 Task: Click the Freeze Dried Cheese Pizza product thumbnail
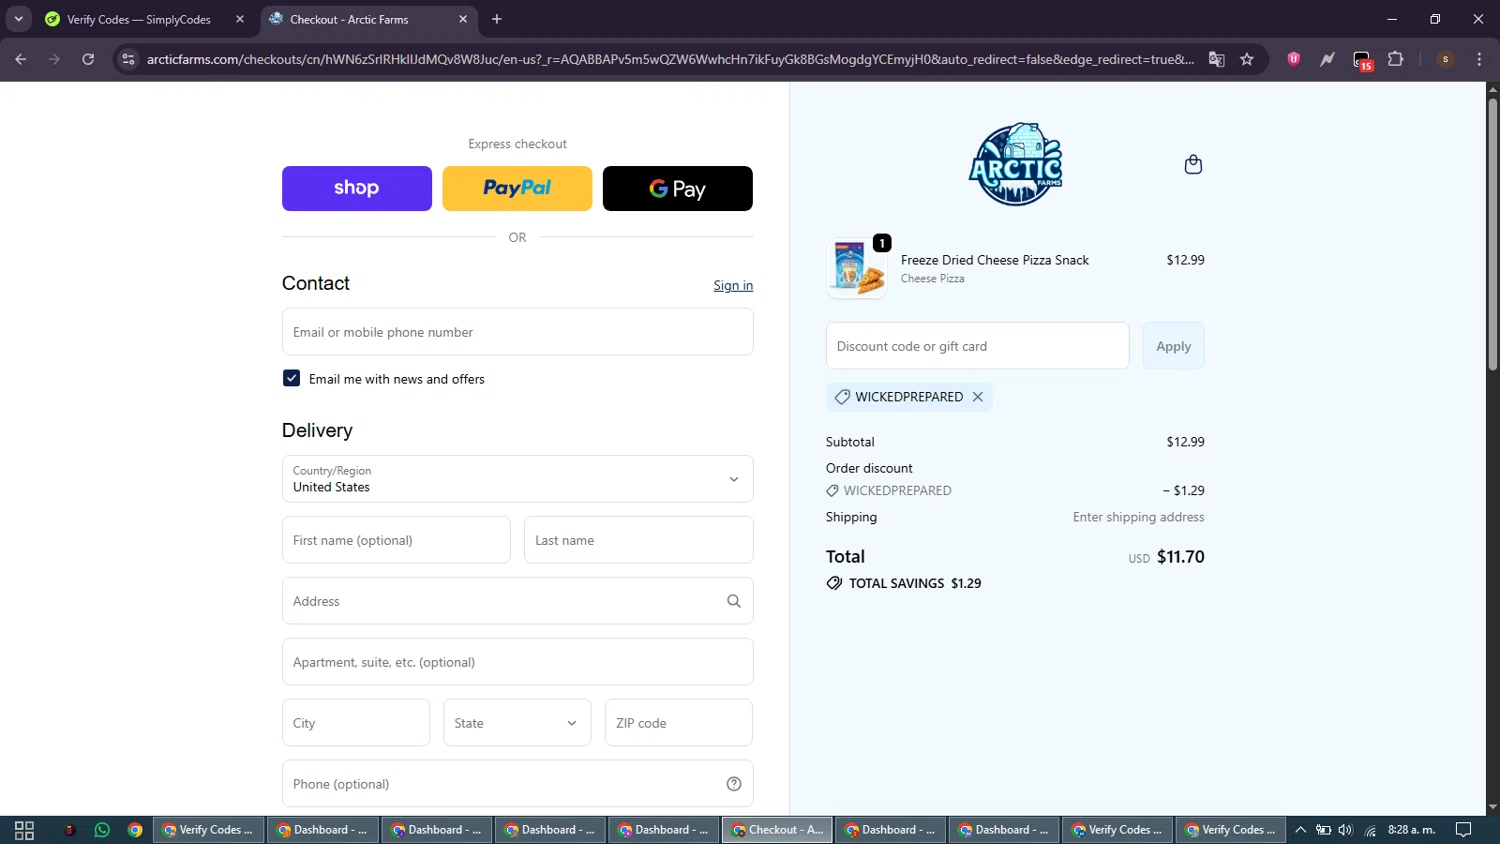[857, 268]
